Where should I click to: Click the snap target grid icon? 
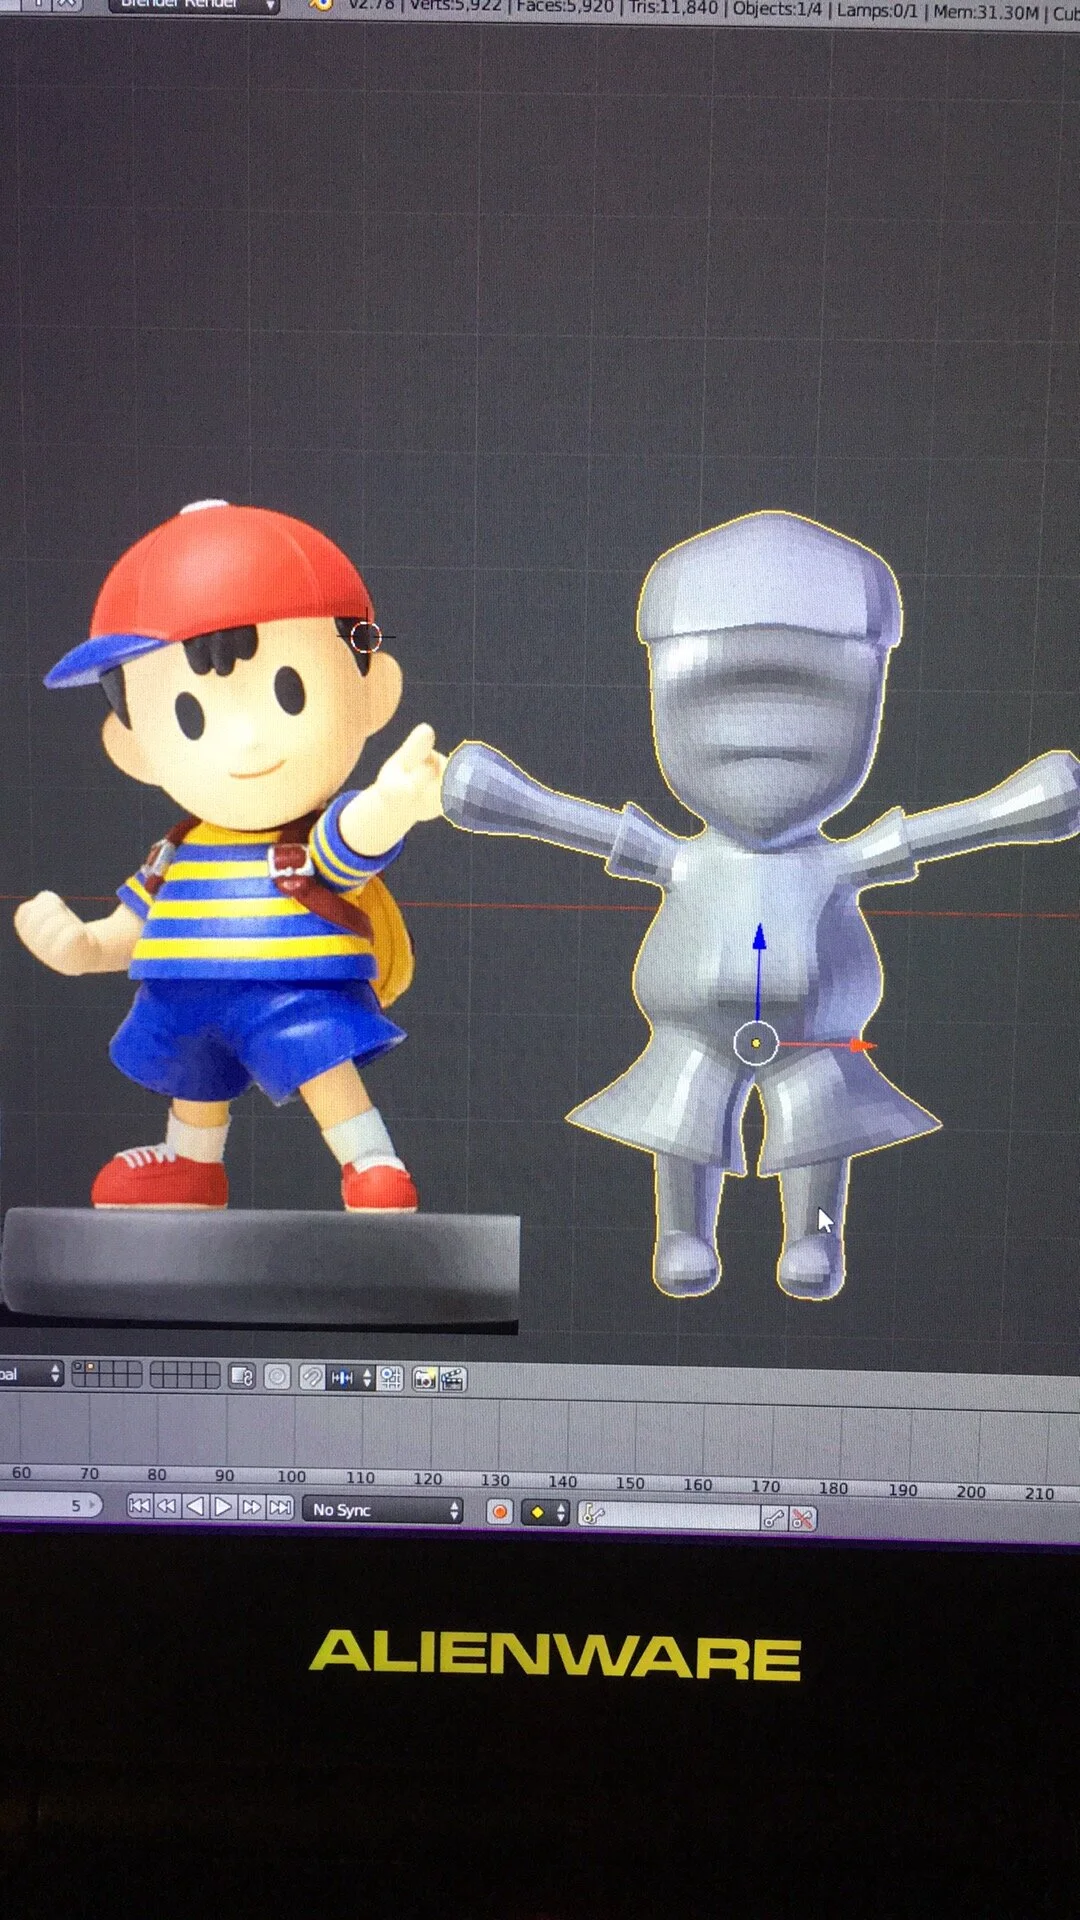(x=391, y=1379)
